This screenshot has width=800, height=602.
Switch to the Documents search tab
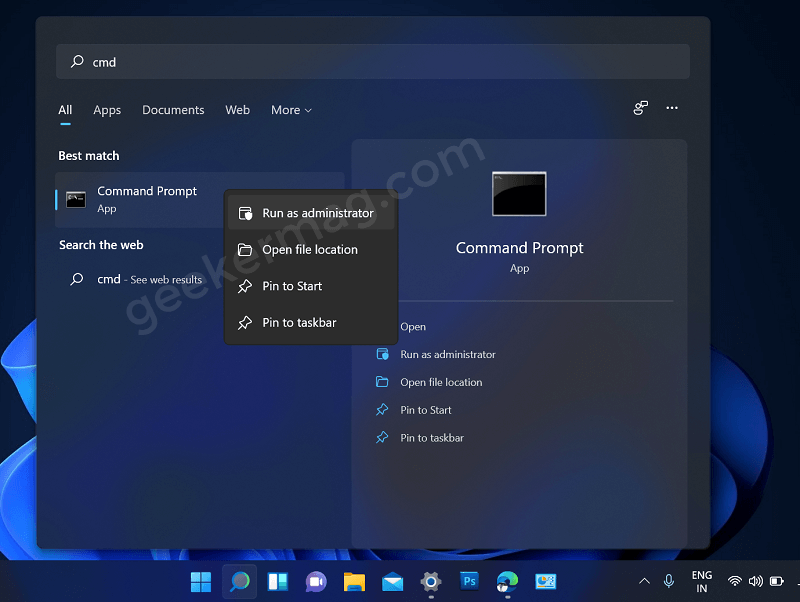click(173, 110)
